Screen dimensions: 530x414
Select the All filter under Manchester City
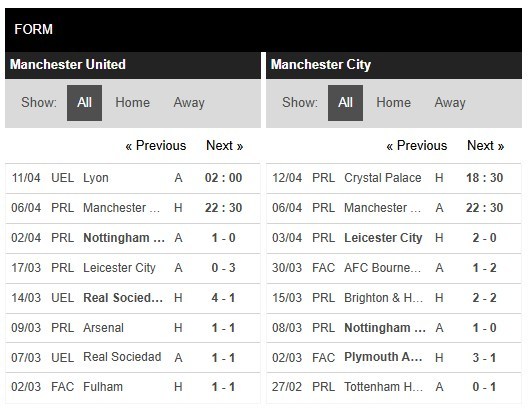[x=345, y=103]
